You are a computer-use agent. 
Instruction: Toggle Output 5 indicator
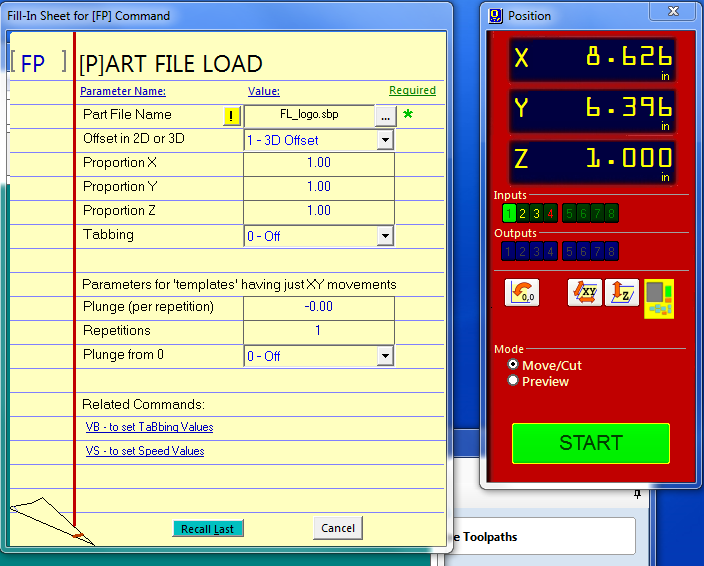click(x=569, y=251)
